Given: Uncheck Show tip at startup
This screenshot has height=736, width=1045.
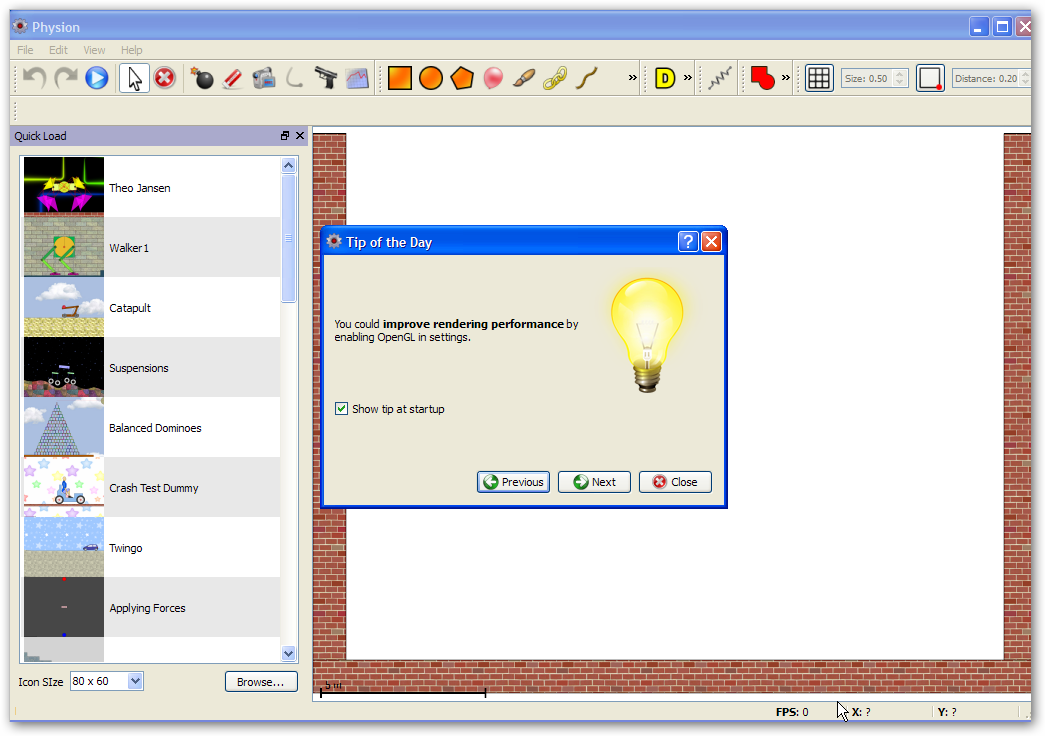Looking at the screenshot, I should pos(341,409).
